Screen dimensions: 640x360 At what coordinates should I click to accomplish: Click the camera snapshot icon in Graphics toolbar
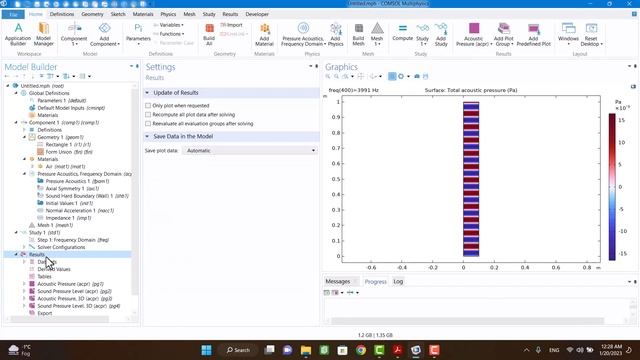[x=417, y=76]
